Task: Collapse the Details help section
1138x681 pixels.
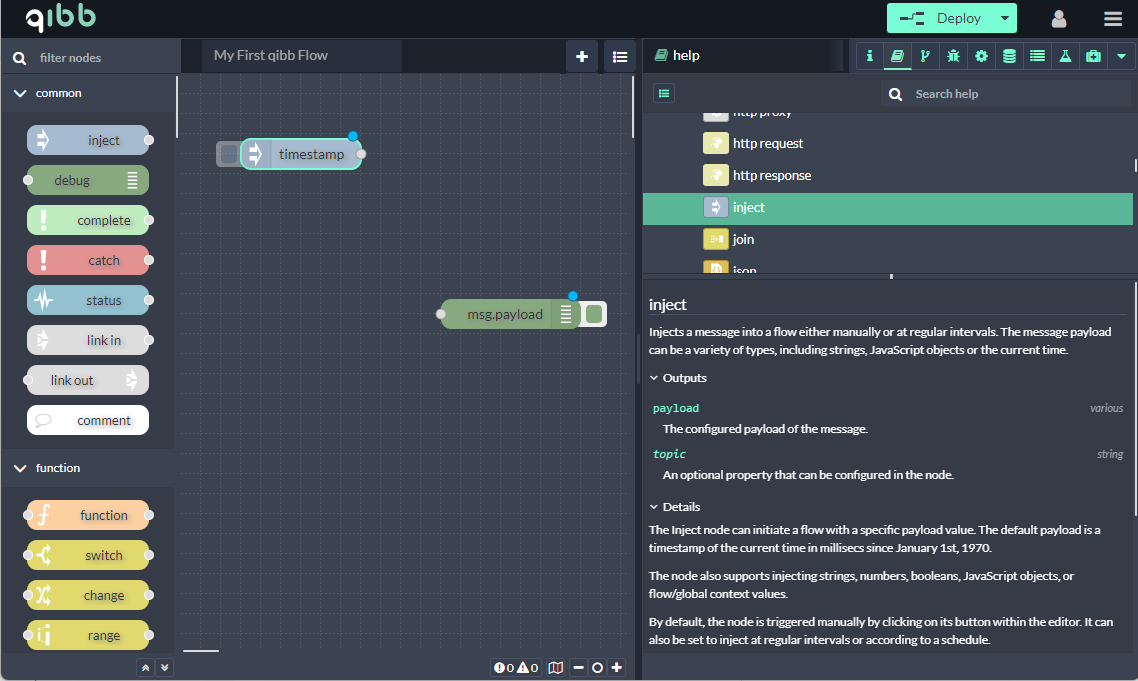Action: [675, 507]
